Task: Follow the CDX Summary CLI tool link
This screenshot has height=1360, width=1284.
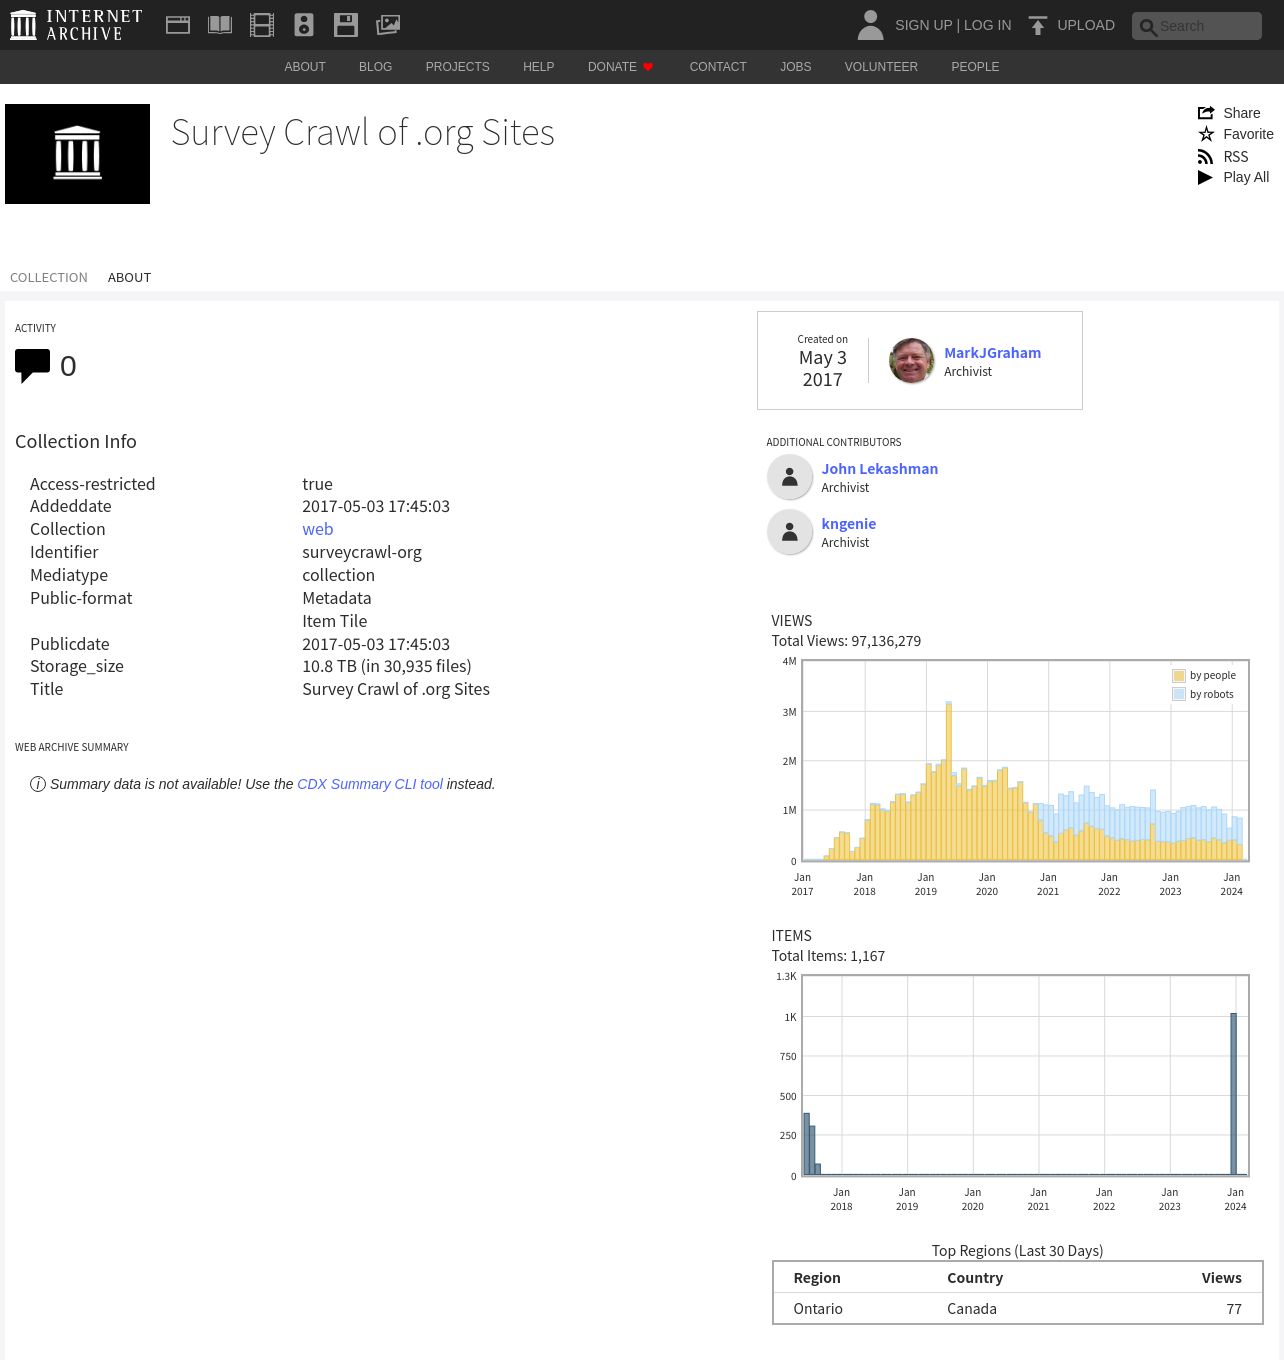Action: [x=369, y=784]
